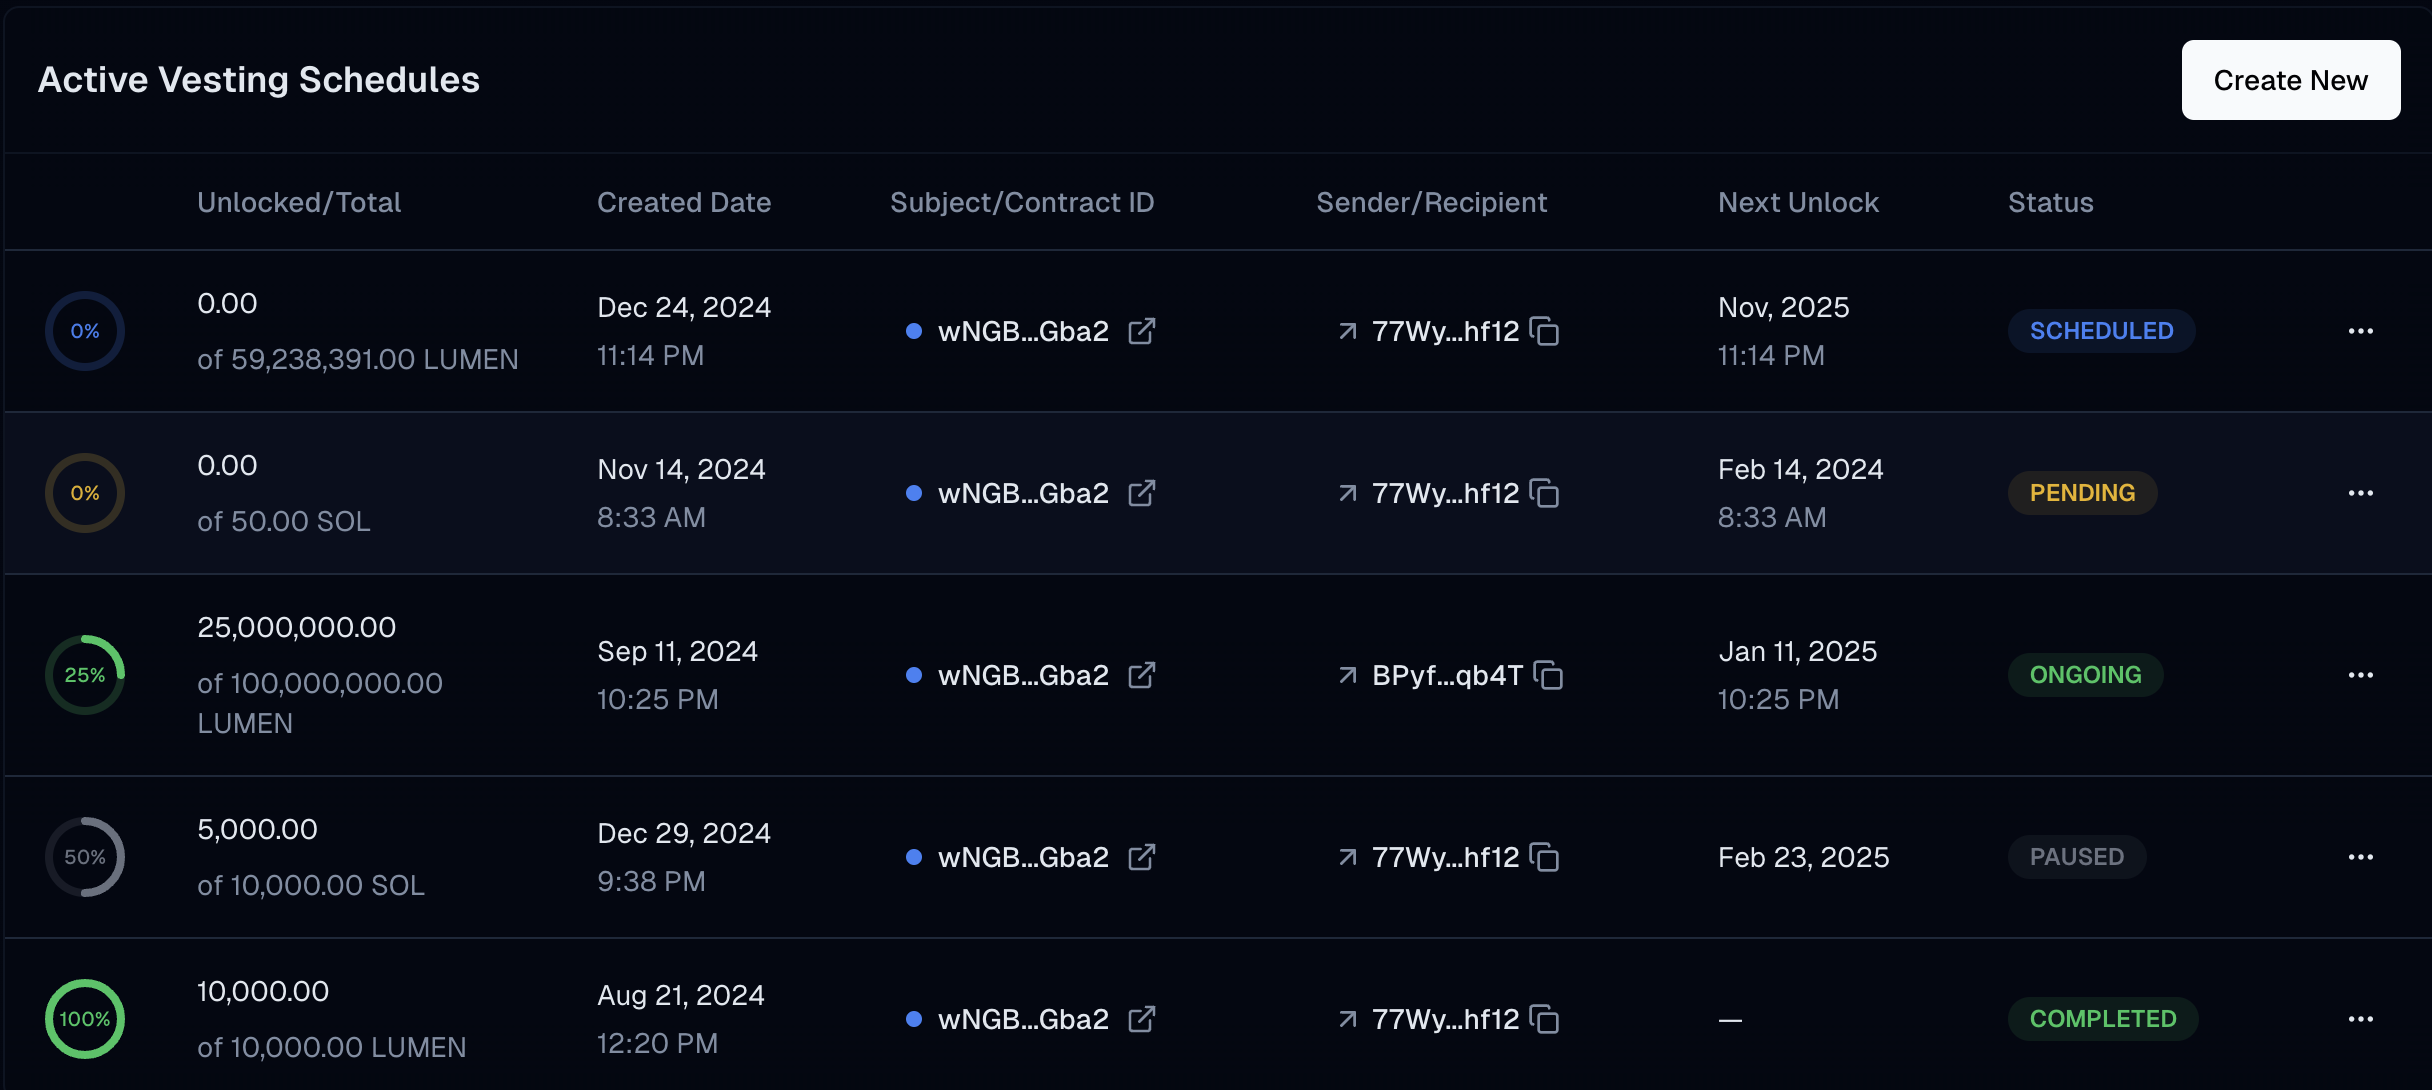This screenshot has width=2432, height=1090.
Task: Click the outgoing arrow icon beside 77Wy...hf12 in SCHEDULED row
Action: click(1347, 330)
